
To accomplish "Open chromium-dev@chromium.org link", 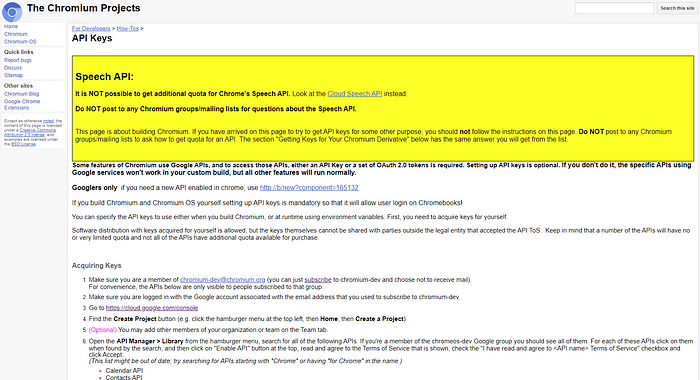I will click(x=222, y=280).
